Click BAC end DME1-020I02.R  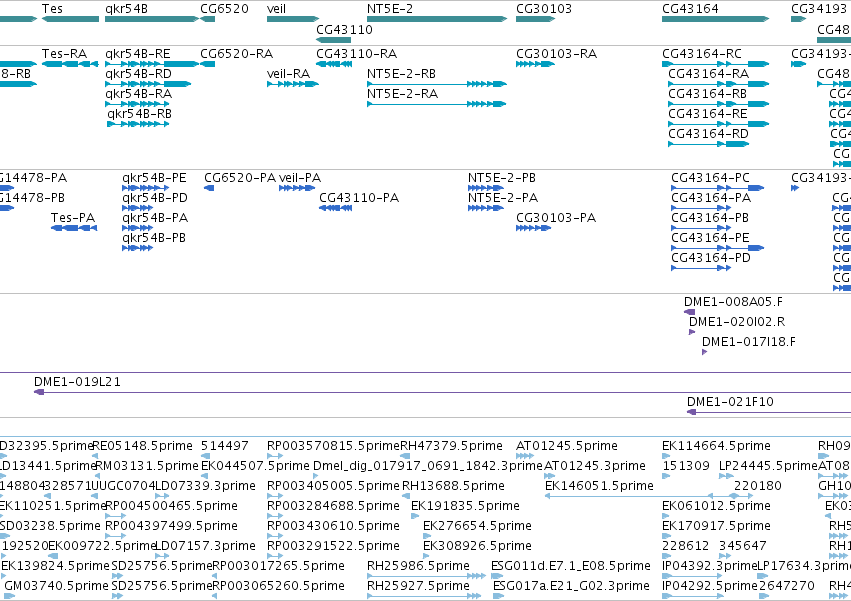pos(692,332)
